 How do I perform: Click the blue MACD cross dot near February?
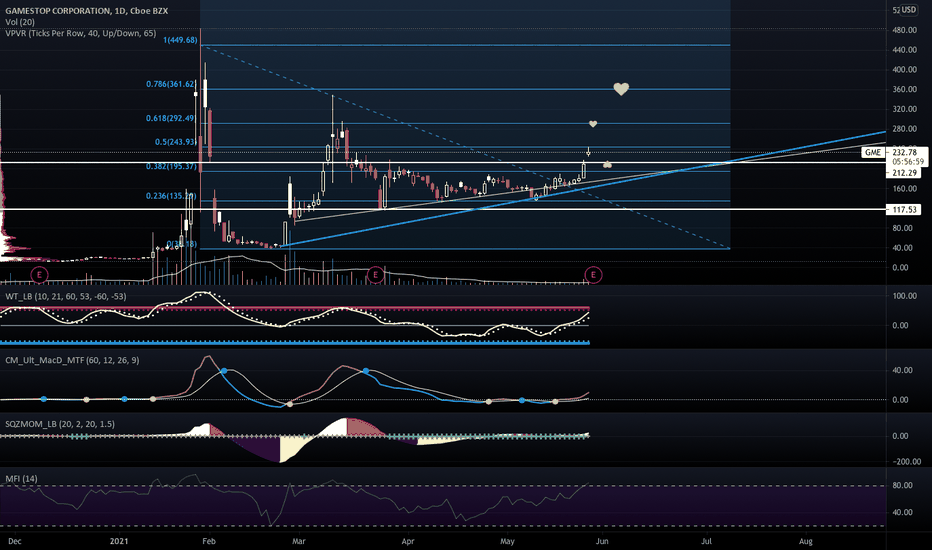[x=223, y=370]
